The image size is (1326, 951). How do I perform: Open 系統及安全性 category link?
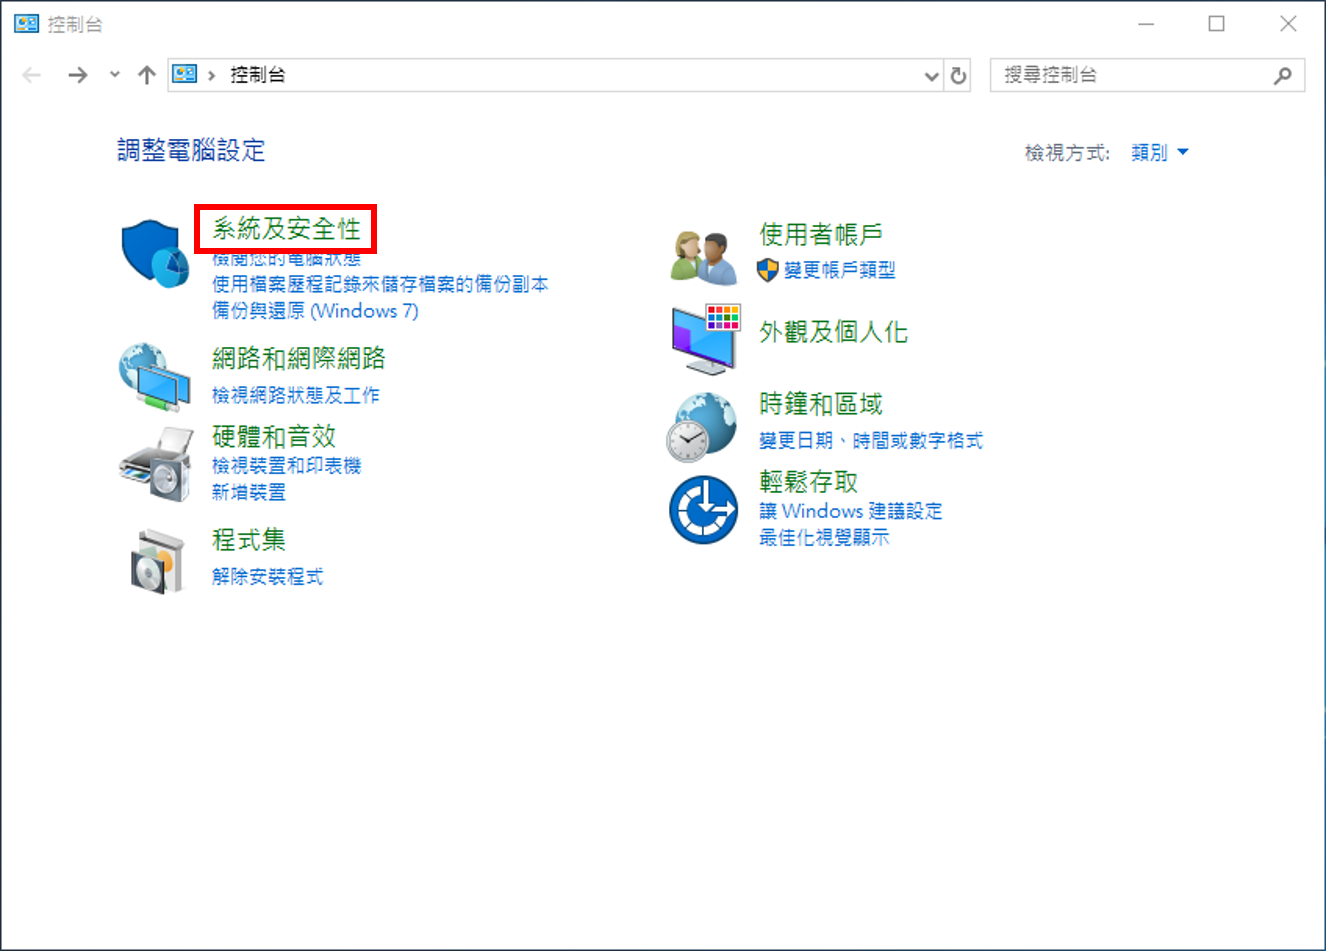(286, 229)
